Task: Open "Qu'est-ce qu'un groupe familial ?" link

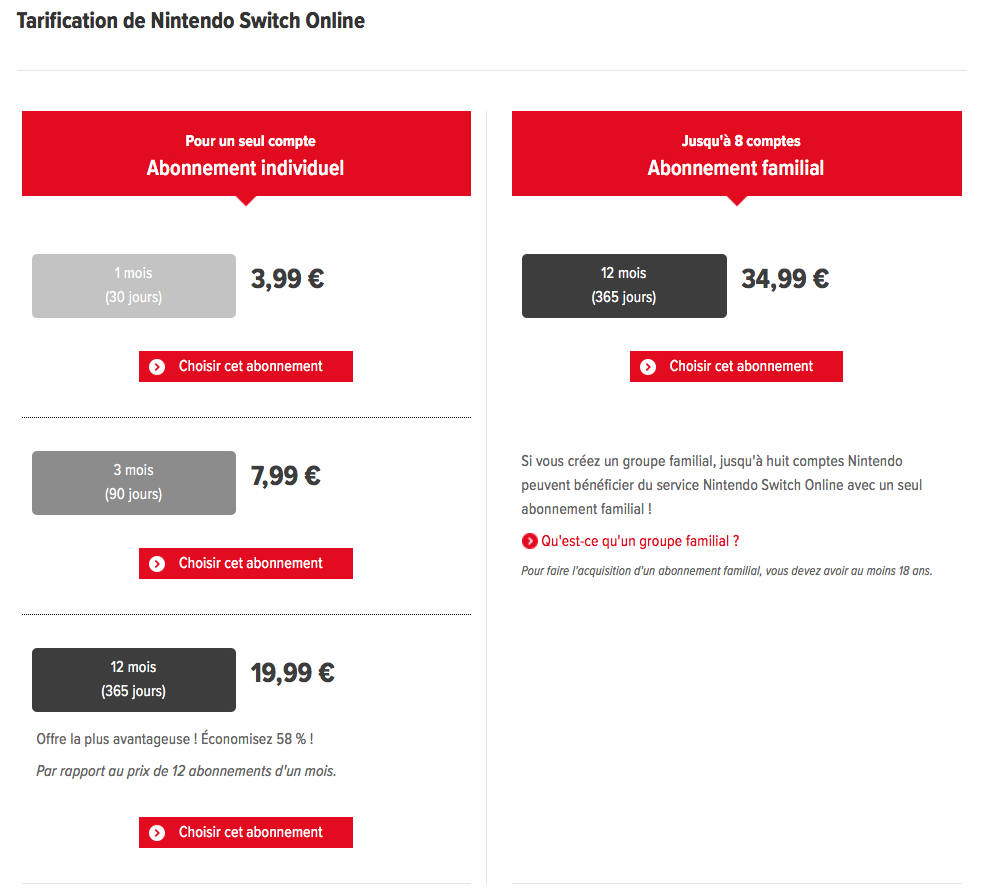Action: click(640, 542)
